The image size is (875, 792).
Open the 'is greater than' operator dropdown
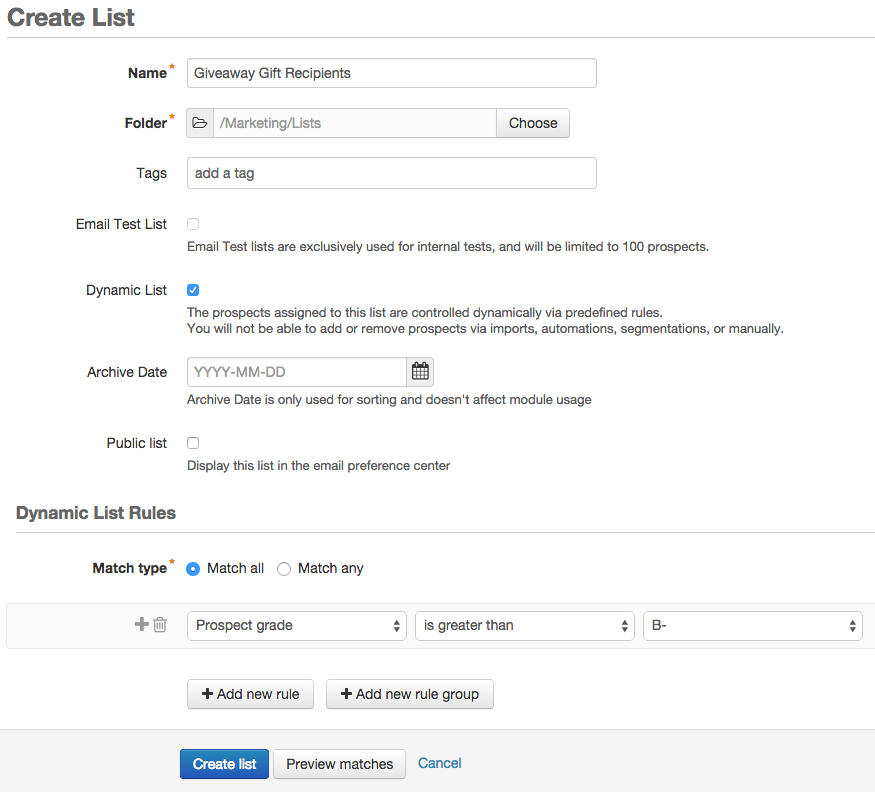pyautogui.click(x=525, y=625)
